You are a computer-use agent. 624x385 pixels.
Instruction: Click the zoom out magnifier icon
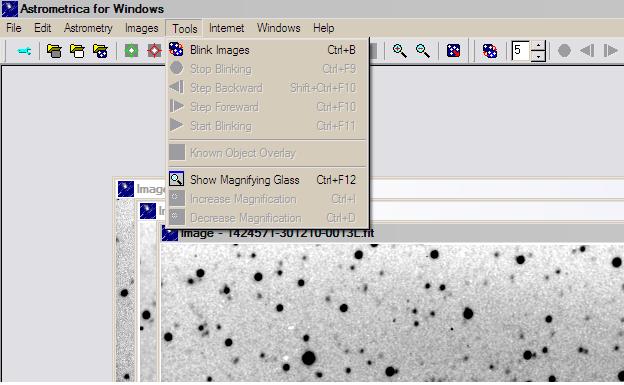tap(423, 51)
